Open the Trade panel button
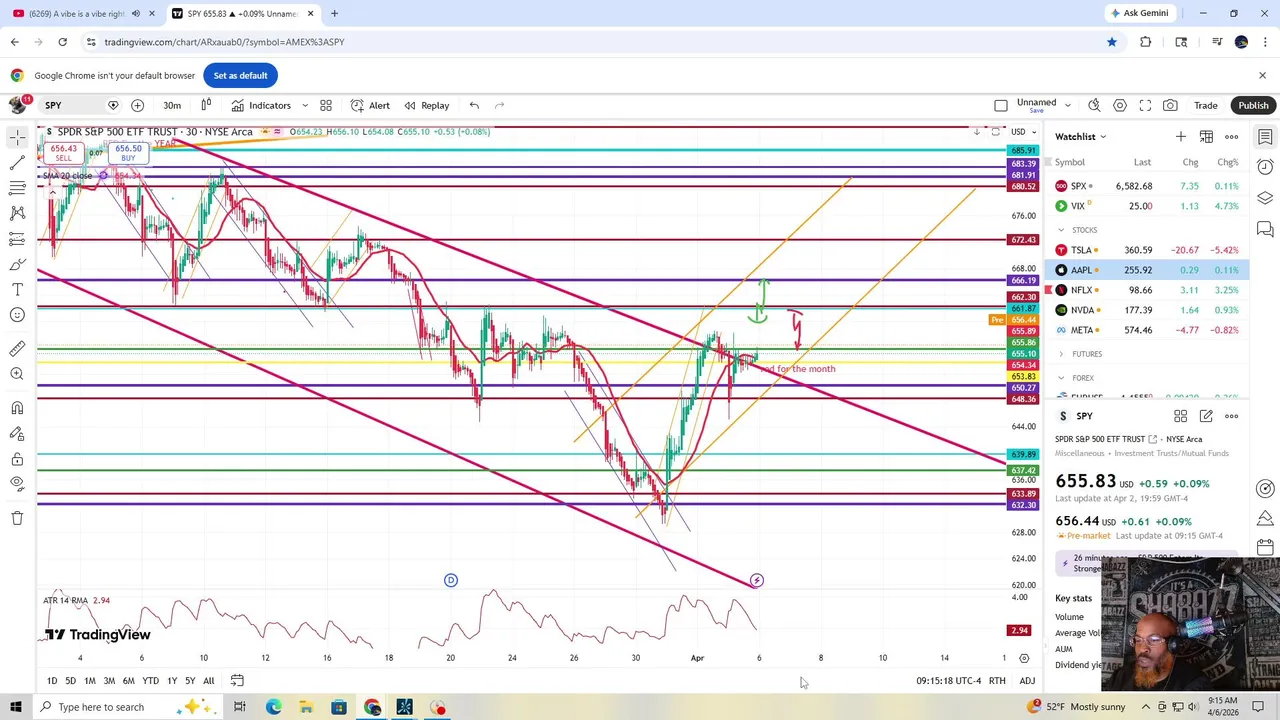This screenshot has width=1280, height=720. click(x=1205, y=105)
